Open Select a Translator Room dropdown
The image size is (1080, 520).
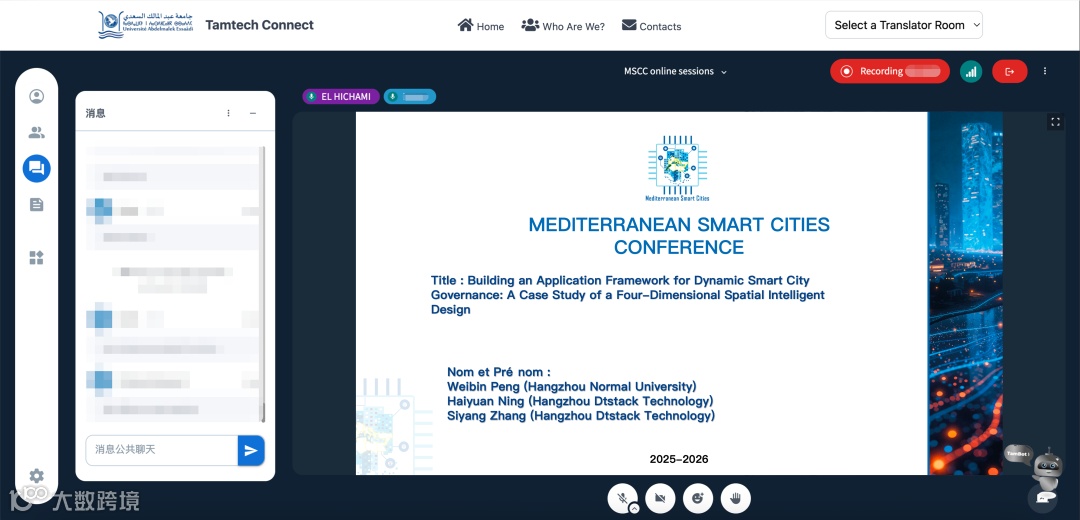coord(904,25)
